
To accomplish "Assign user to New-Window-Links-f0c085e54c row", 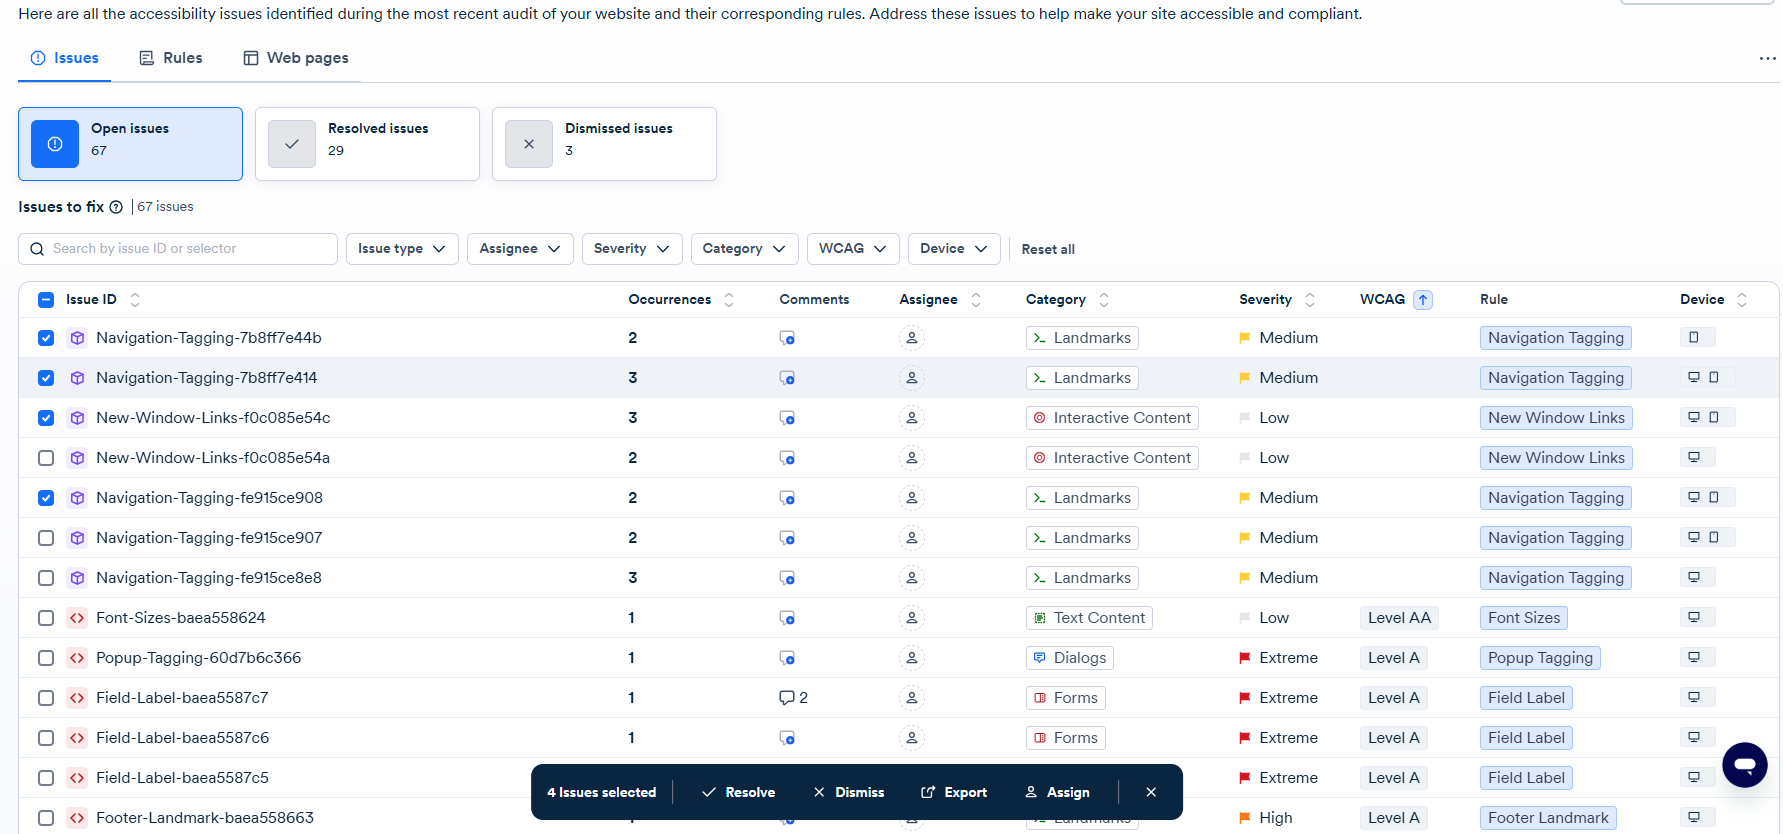I will click(912, 418).
